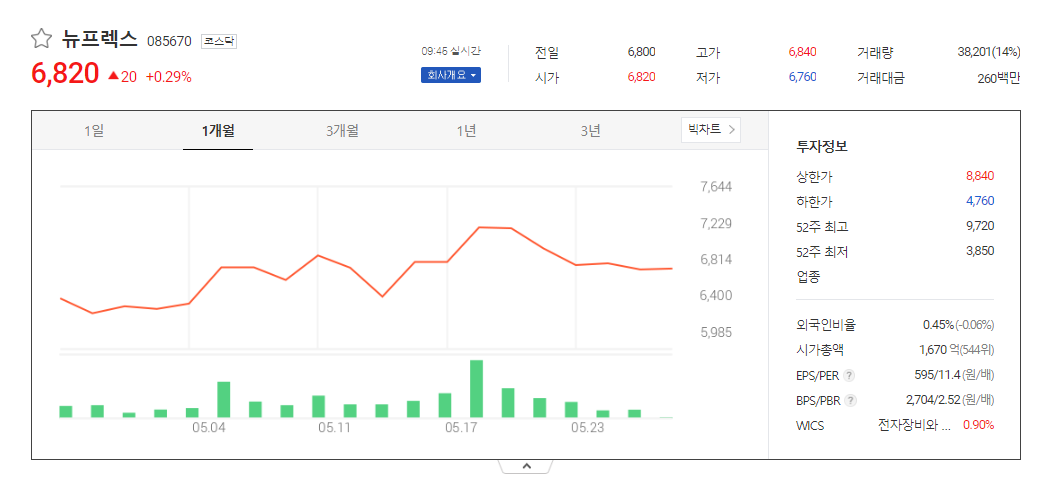Screen dimensions: 1046x481
Task: Click the 52주 최고 value 9,720
Action: point(980,226)
